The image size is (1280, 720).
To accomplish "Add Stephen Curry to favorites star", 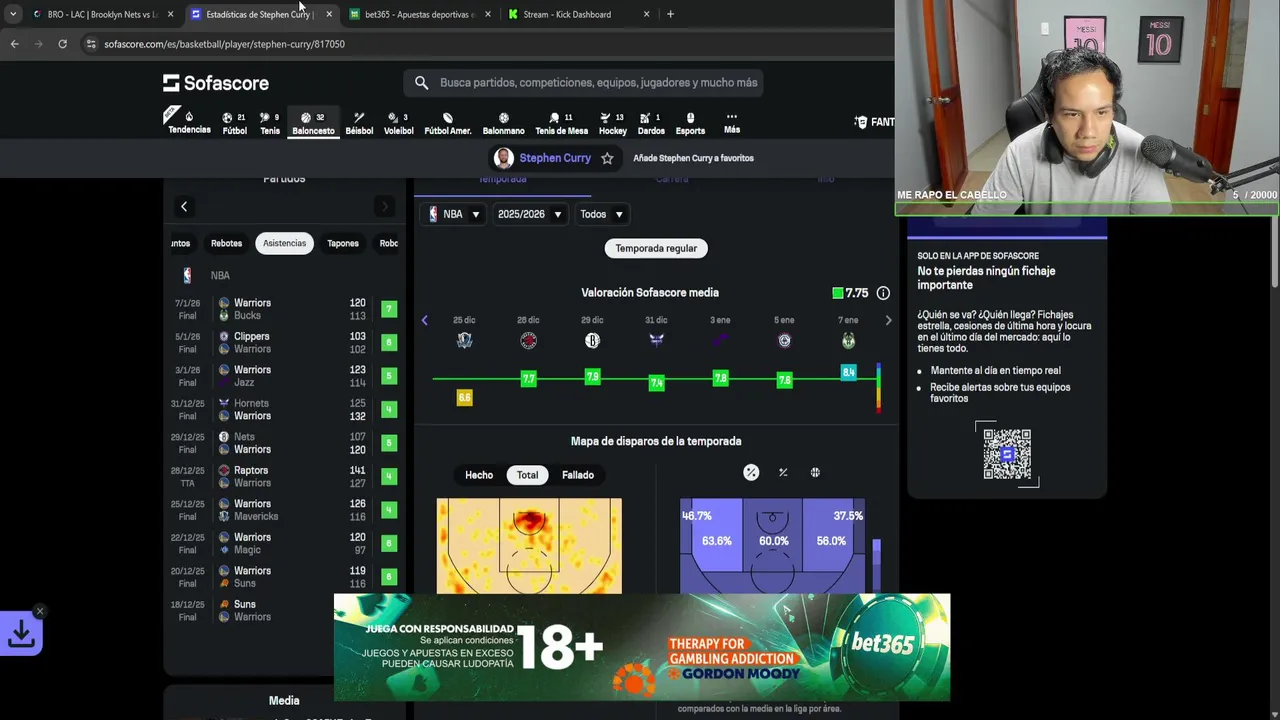I will 607,158.
